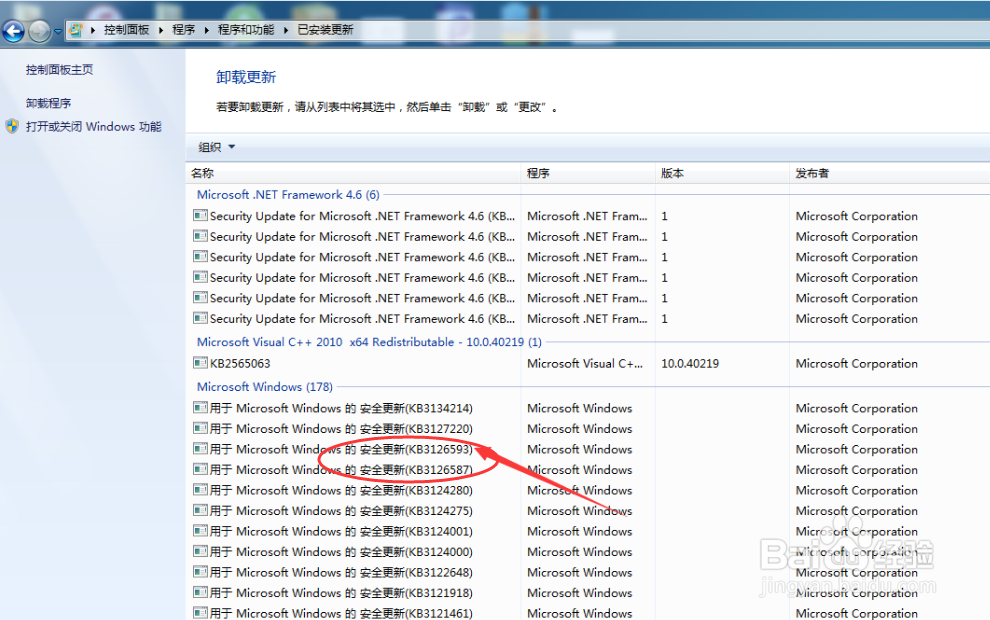Click version 10.0.40219 cell
The height and width of the screenshot is (620, 990).
coord(689,364)
